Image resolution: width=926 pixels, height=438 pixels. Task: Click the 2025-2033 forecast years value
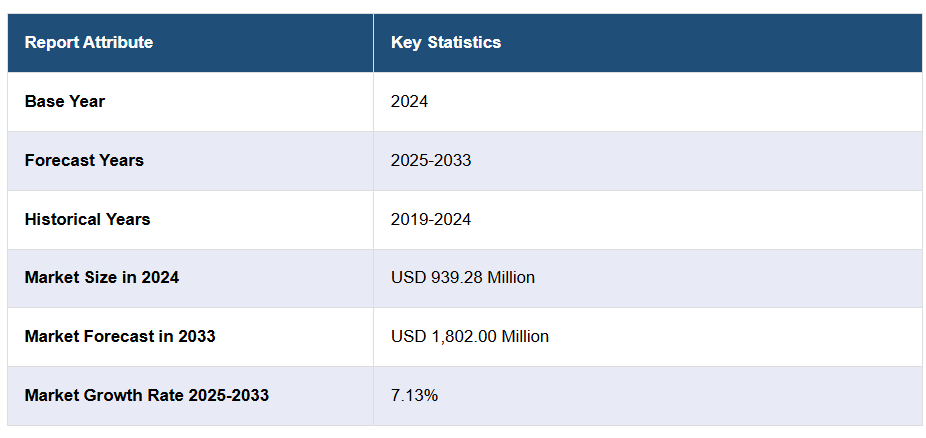pyautogui.click(x=431, y=160)
